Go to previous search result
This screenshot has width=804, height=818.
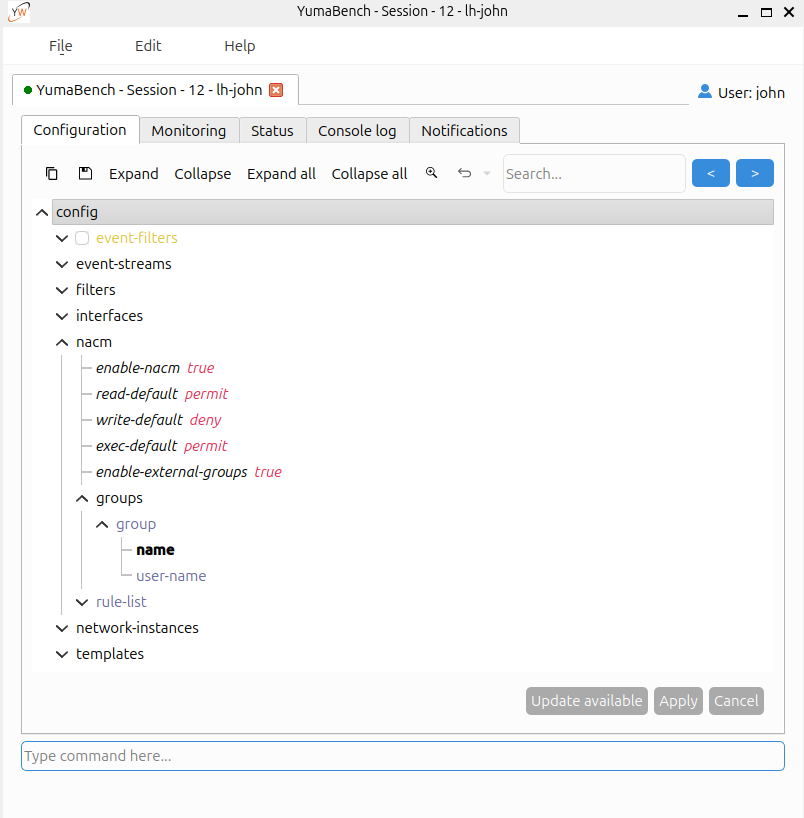point(711,173)
